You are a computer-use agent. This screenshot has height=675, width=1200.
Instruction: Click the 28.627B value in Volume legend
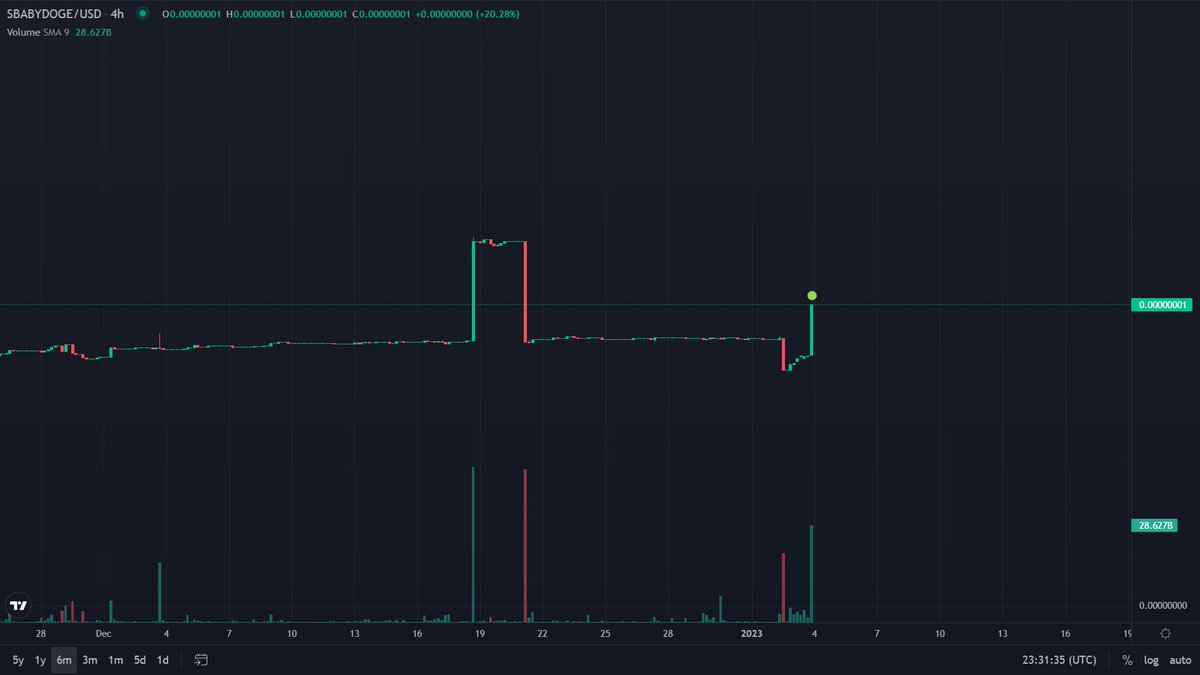(94, 32)
